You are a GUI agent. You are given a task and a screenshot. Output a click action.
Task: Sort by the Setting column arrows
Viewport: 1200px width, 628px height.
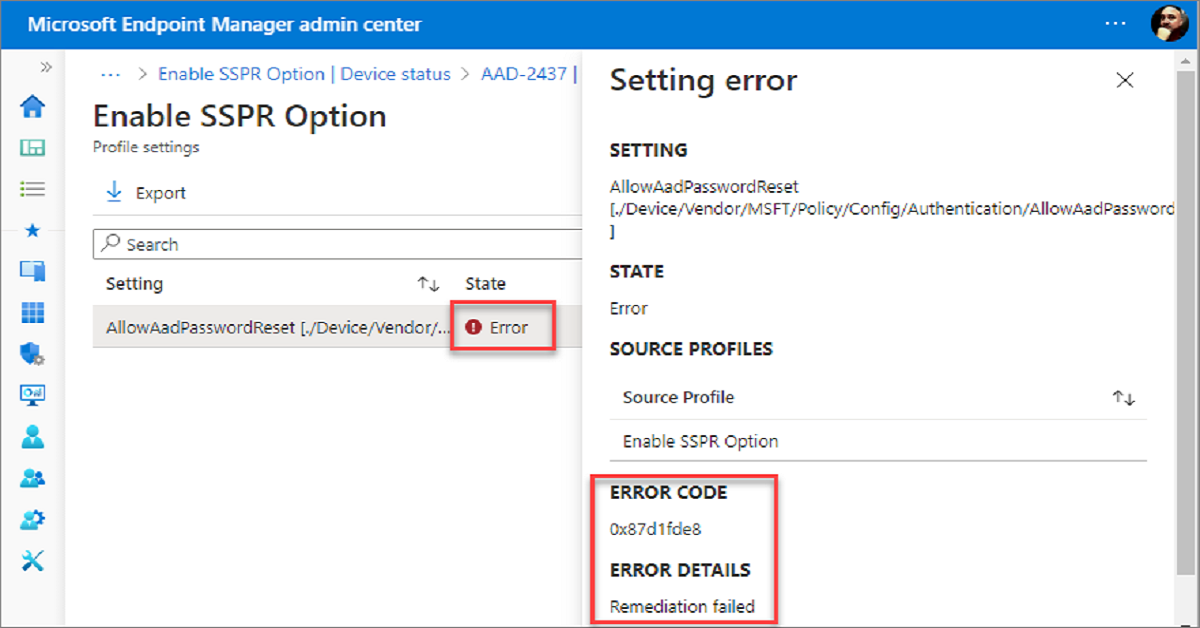pyautogui.click(x=428, y=285)
